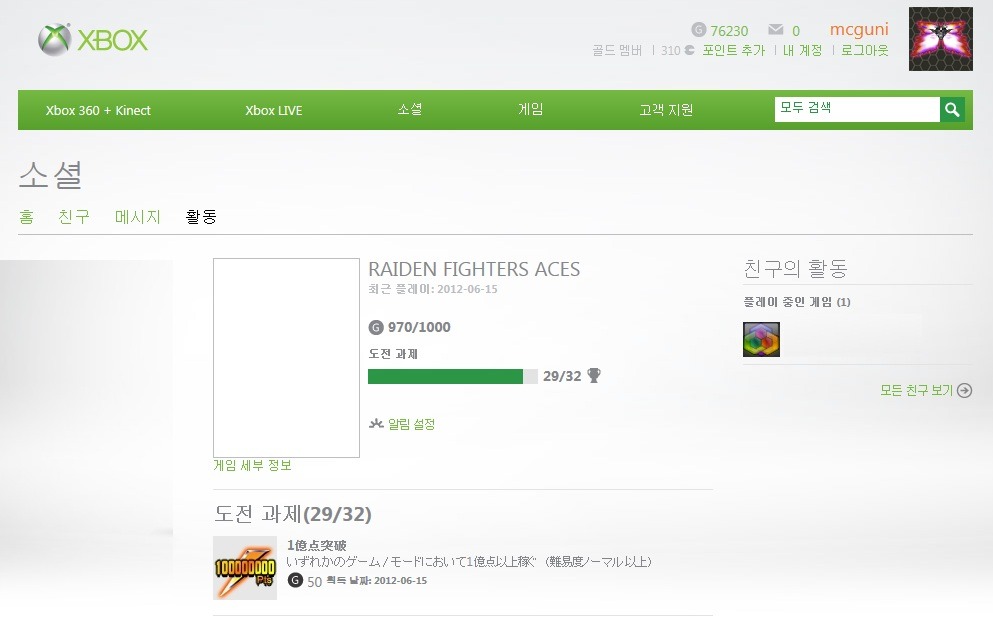Switch to the 친구 tab
The height and width of the screenshot is (629, 993).
(74, 216)
